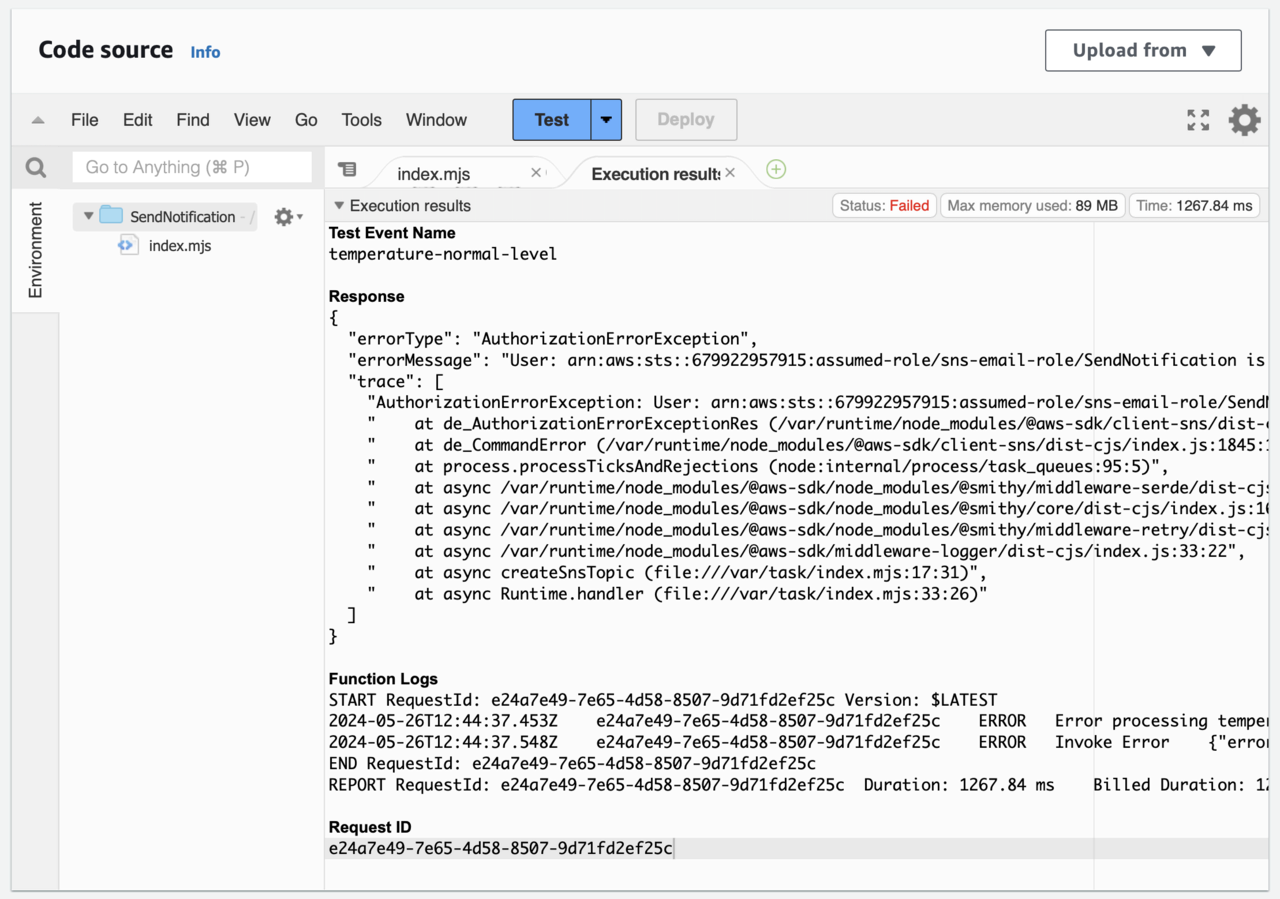1280x899 pixels.
Task: Toggle the Environment side panel tab
Action: 36,250
